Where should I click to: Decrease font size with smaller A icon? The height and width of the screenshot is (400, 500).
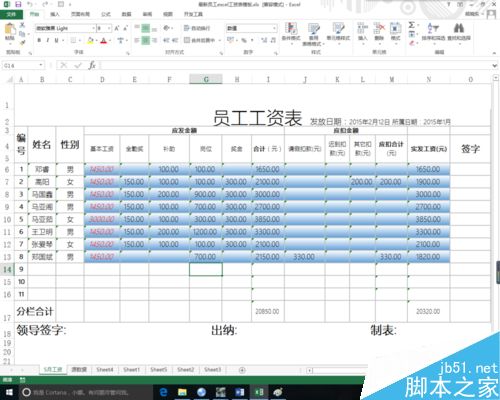(126, 28)
